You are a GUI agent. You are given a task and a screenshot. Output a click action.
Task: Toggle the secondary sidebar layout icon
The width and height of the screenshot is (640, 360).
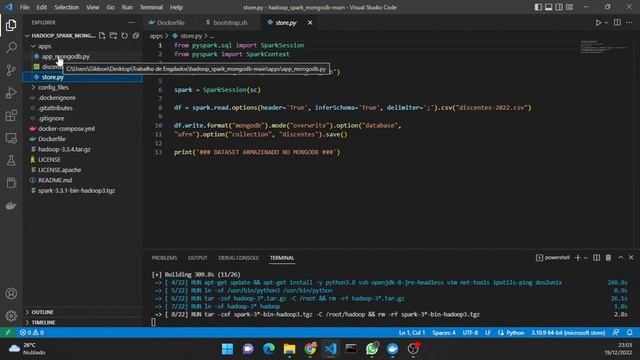(559, 7)
